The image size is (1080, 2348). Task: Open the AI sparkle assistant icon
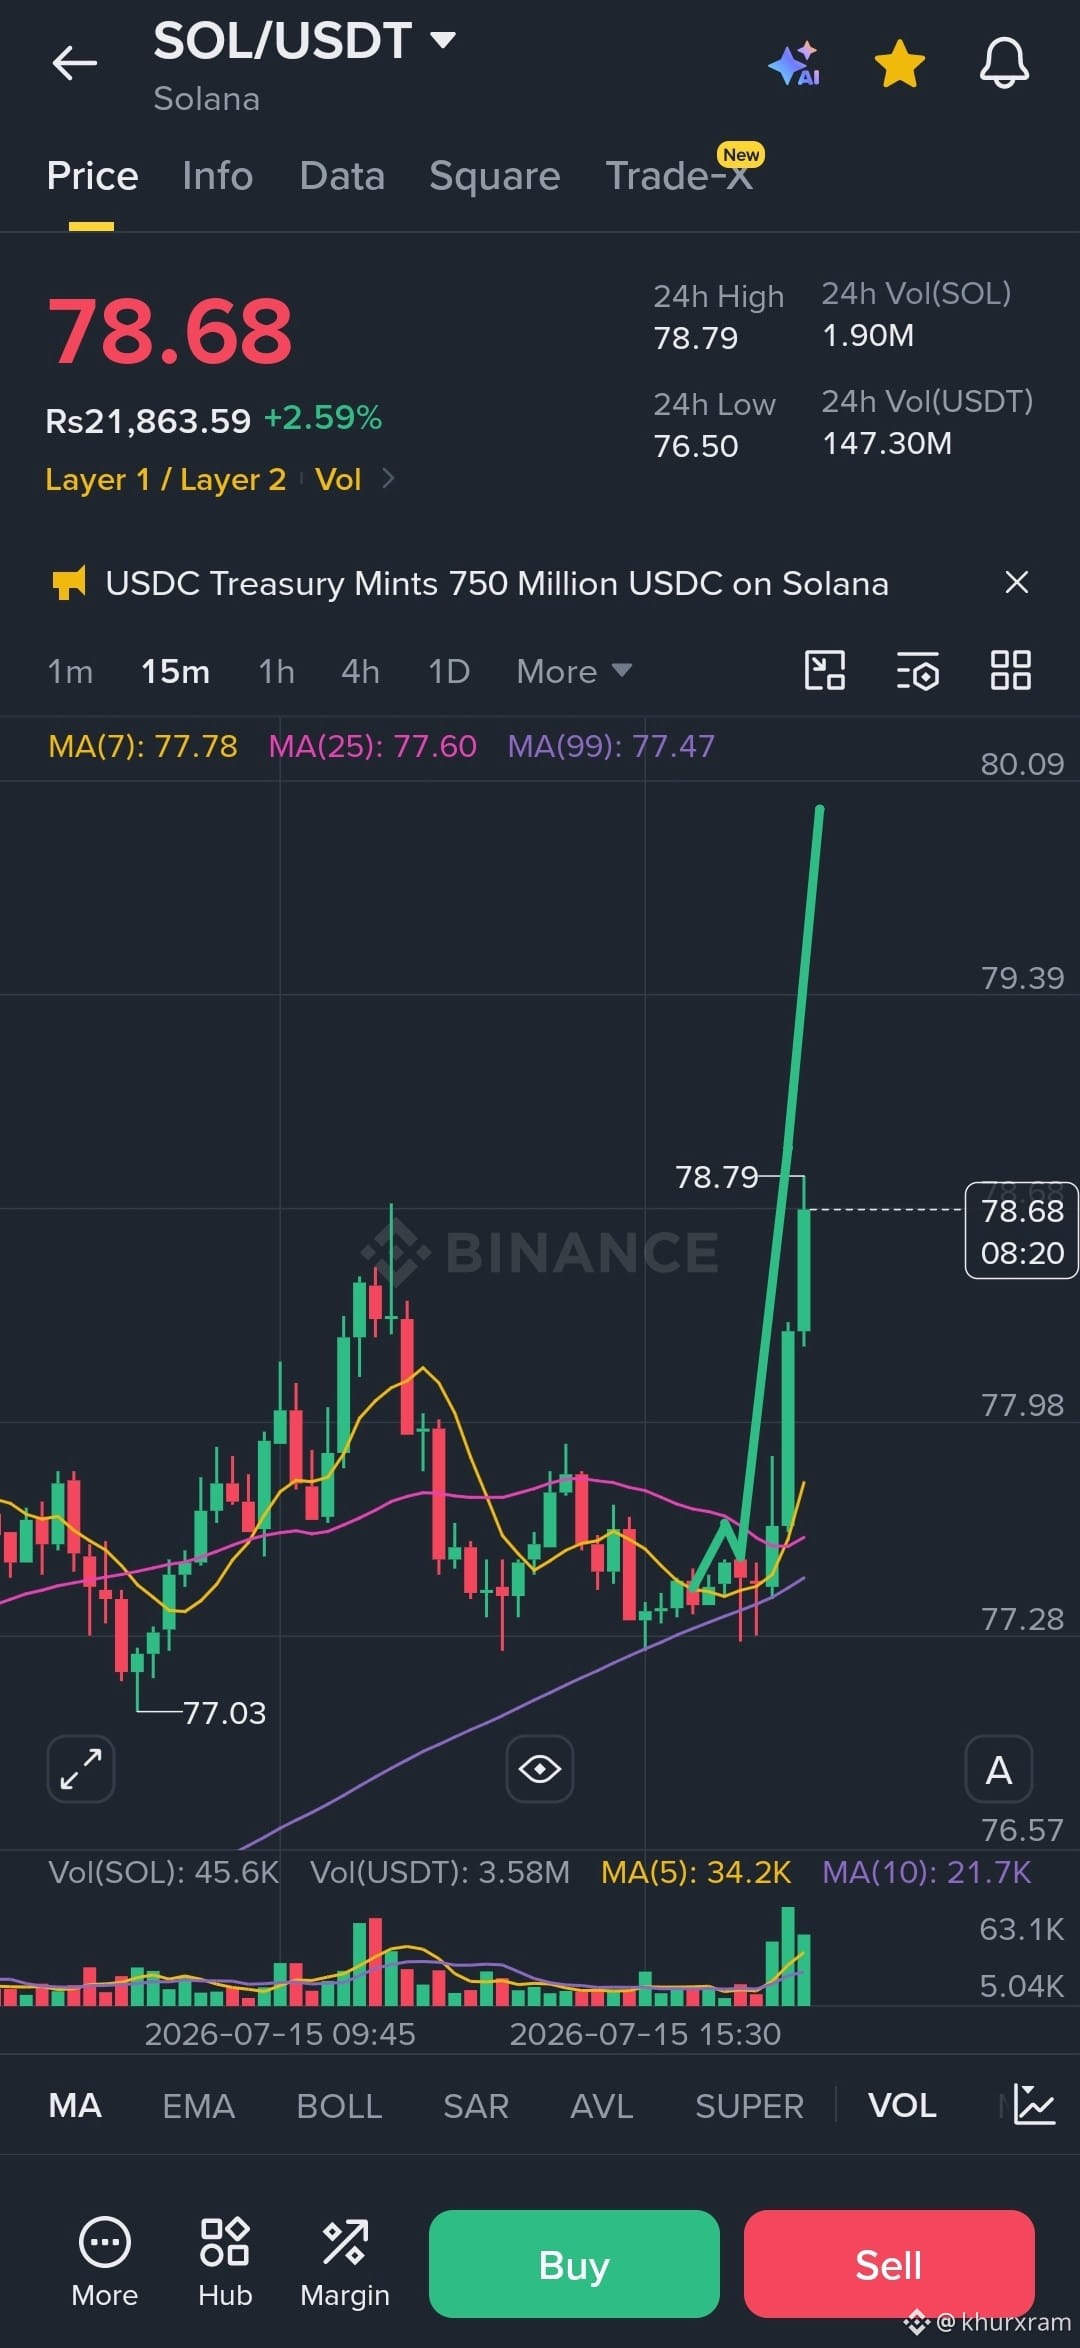pyautogui.click(x=795, y=64)
